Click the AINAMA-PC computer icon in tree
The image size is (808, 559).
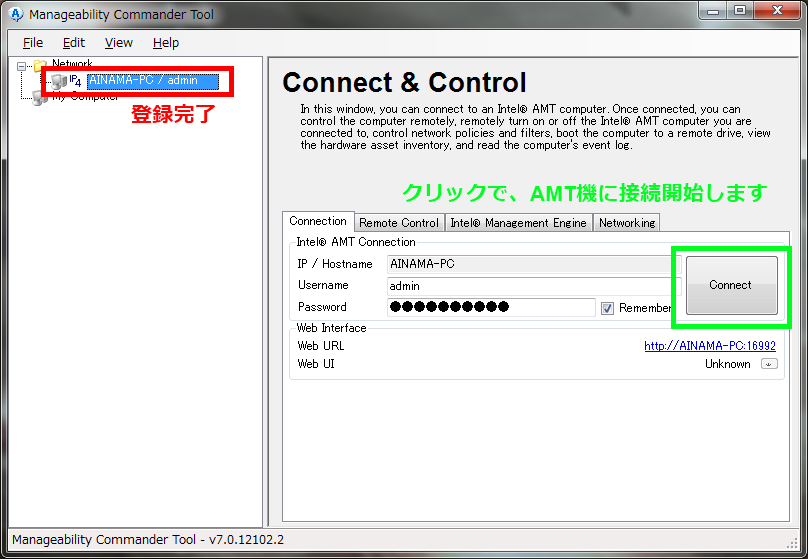(58, 81)
